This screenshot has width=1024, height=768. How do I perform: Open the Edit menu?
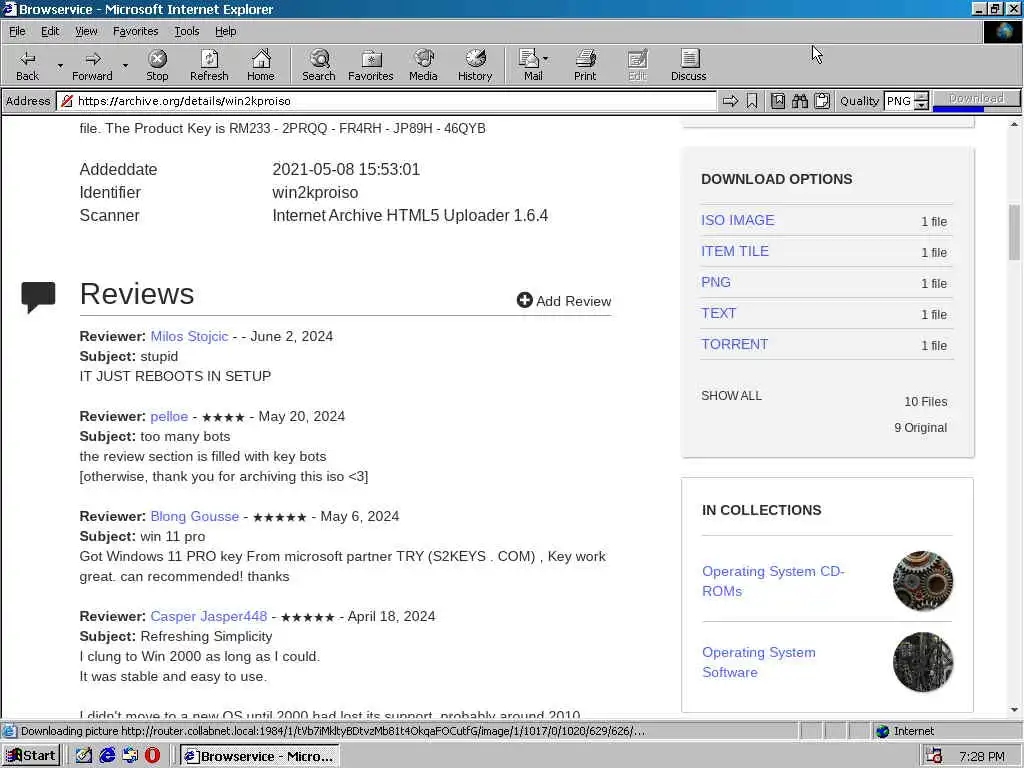click(50, 31)
